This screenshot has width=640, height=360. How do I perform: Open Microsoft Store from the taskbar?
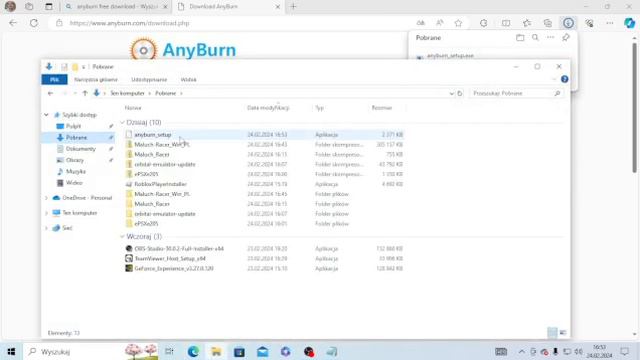tap(239, 351)
